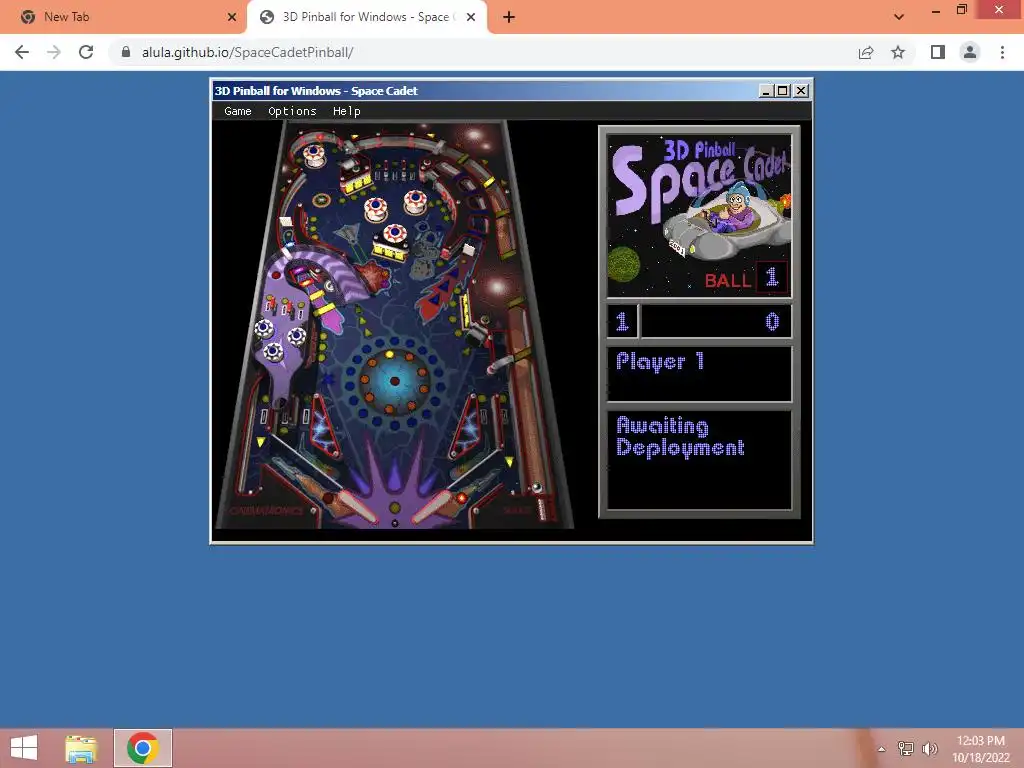This screenshot has height=768, width=1024.
Task: Bookmark this page with the star icon
Action: click(x=898, y=52)
